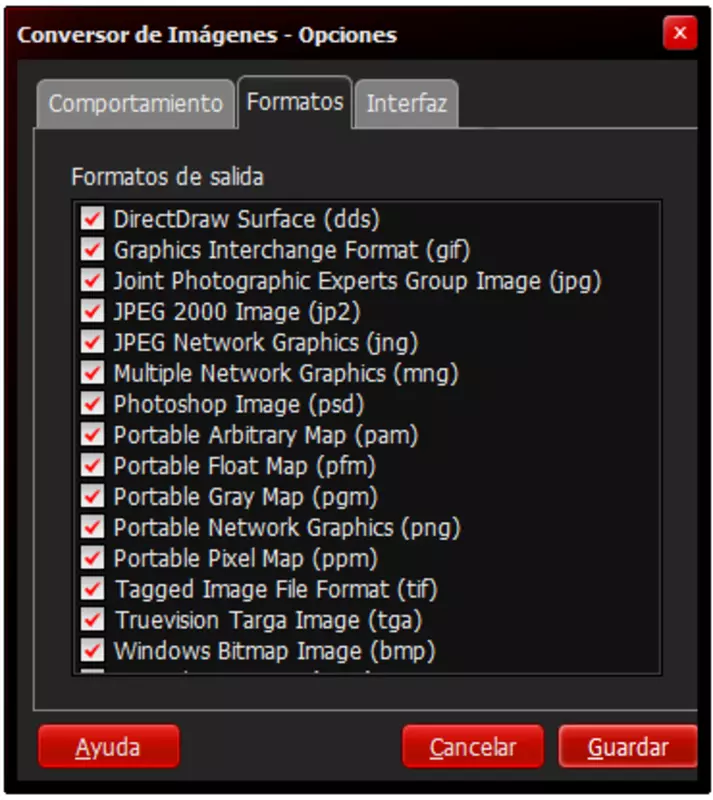
Task: Disable Joint Photographic Experts Group (jpg) checkbox
Action: 92,281
